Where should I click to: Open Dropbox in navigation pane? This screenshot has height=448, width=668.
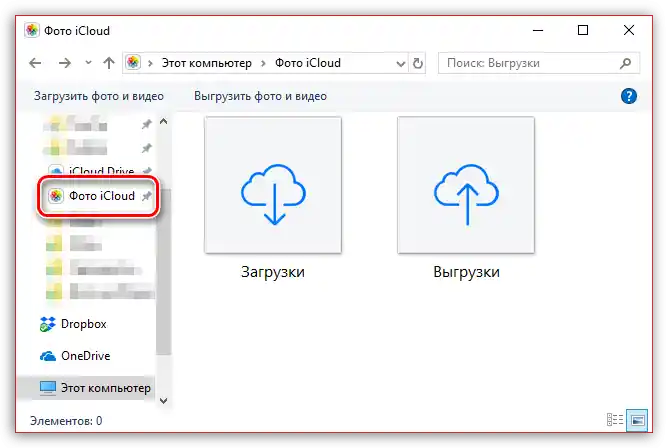click(73, 324)
